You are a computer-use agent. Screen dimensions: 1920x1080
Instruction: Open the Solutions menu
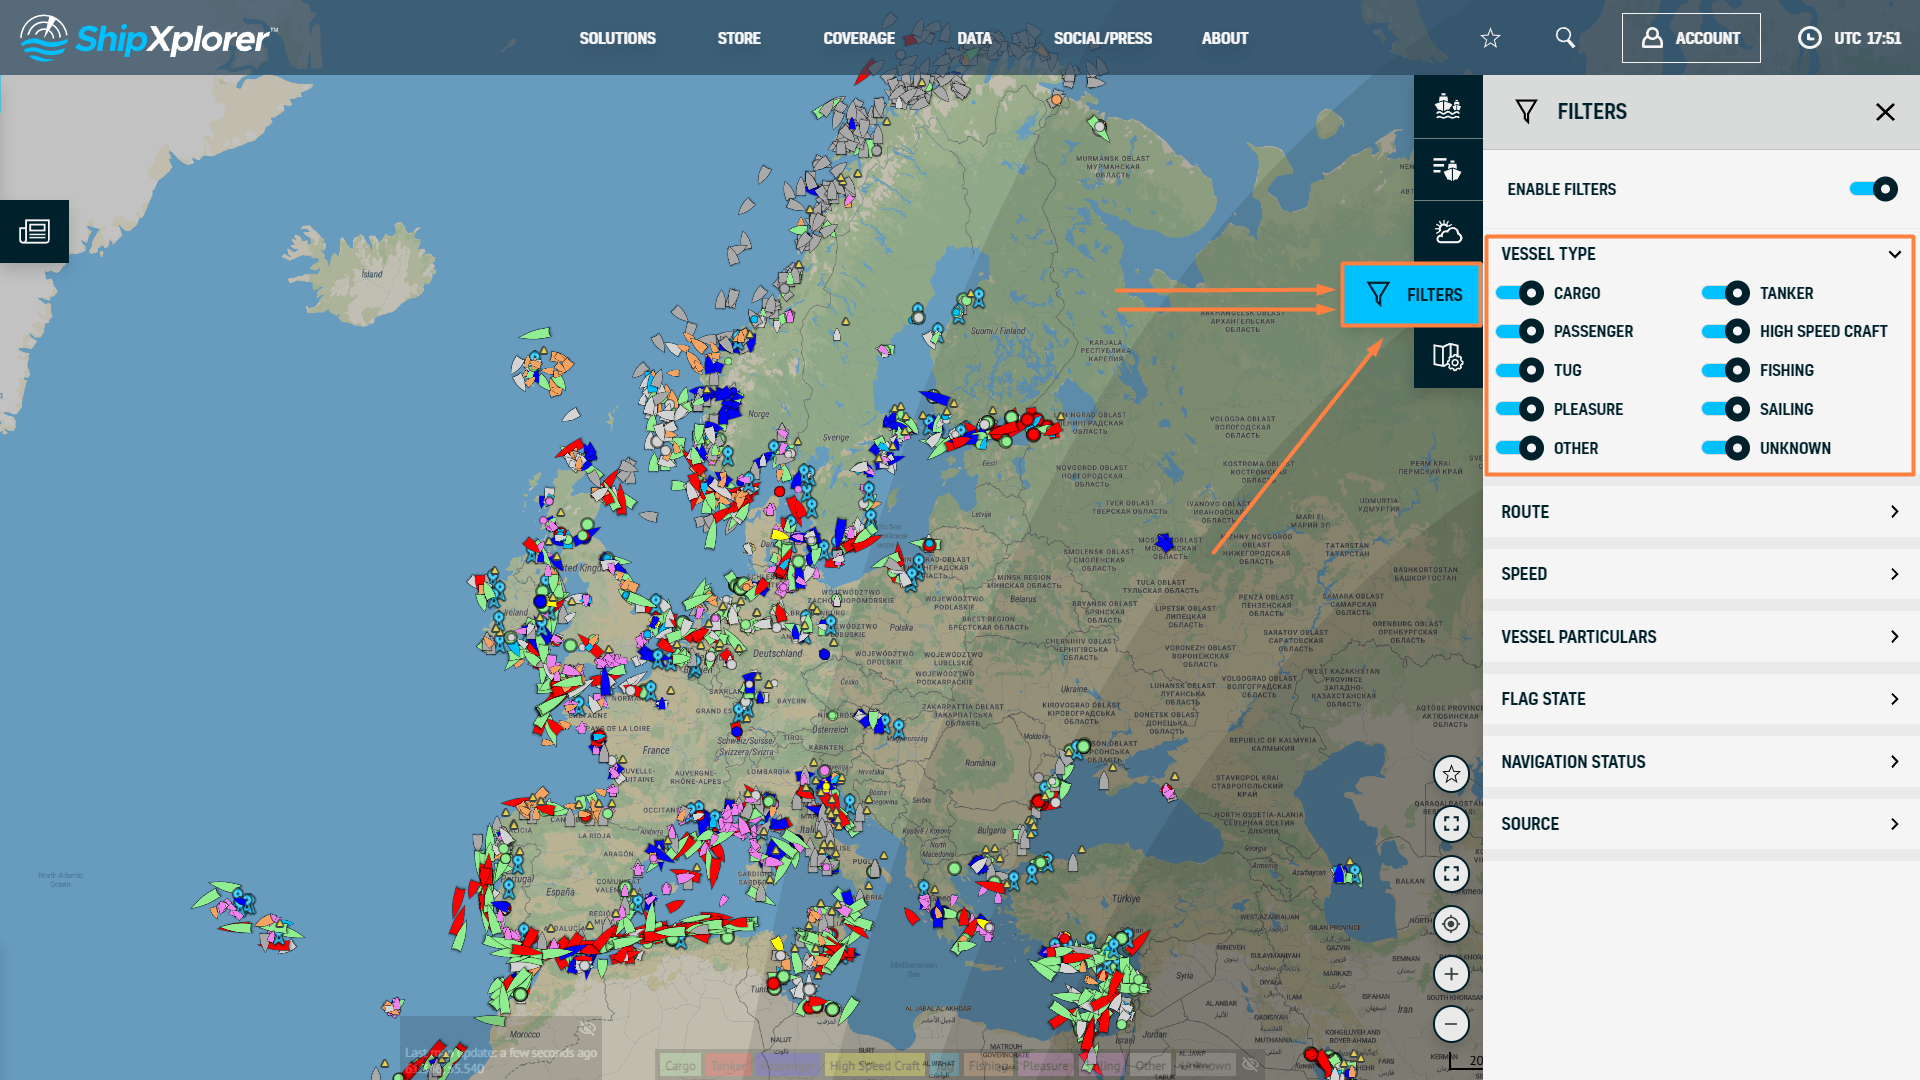pyautogui.click(x=617, y=38)
